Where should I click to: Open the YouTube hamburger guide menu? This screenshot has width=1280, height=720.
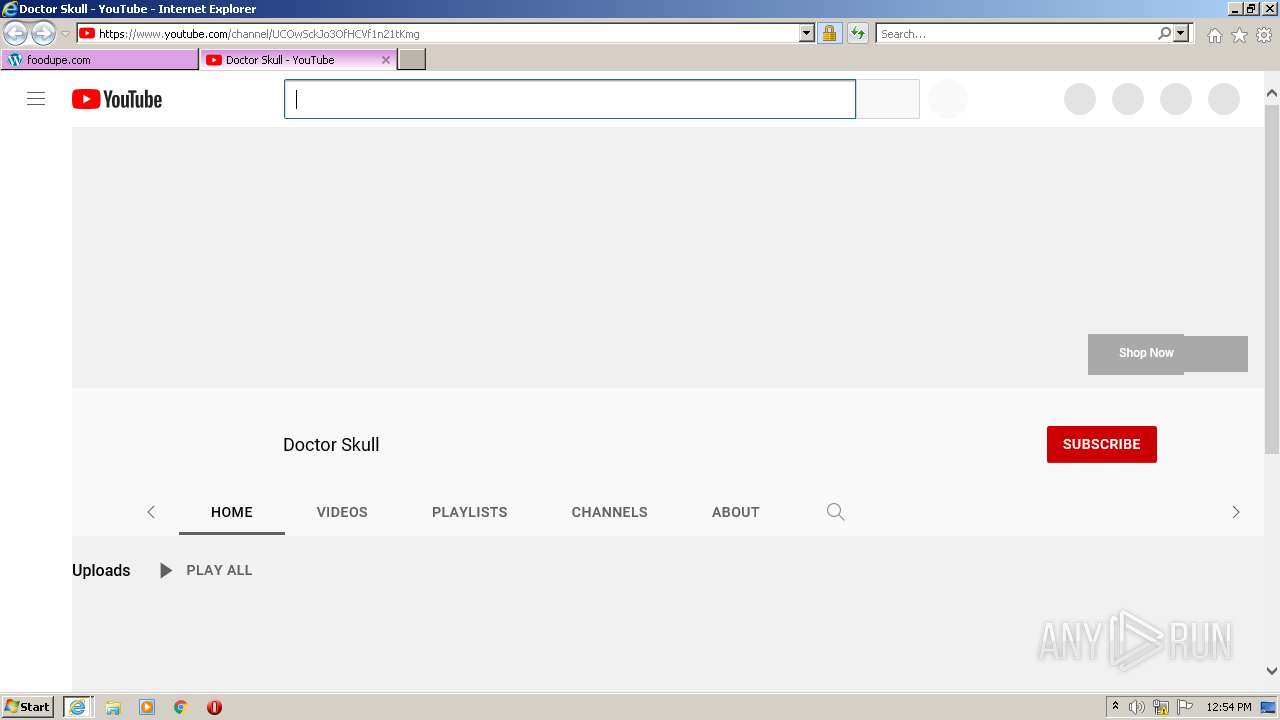[x=36, y=99]
